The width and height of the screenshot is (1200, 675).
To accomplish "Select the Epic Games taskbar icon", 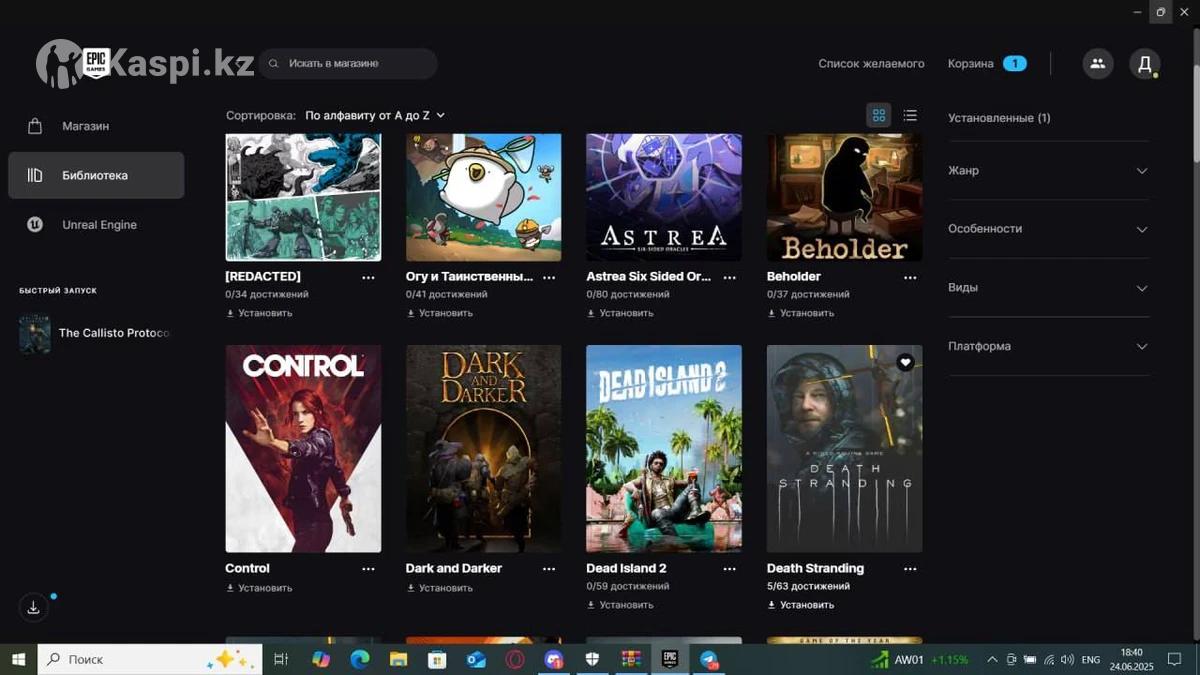I will 670,660.
